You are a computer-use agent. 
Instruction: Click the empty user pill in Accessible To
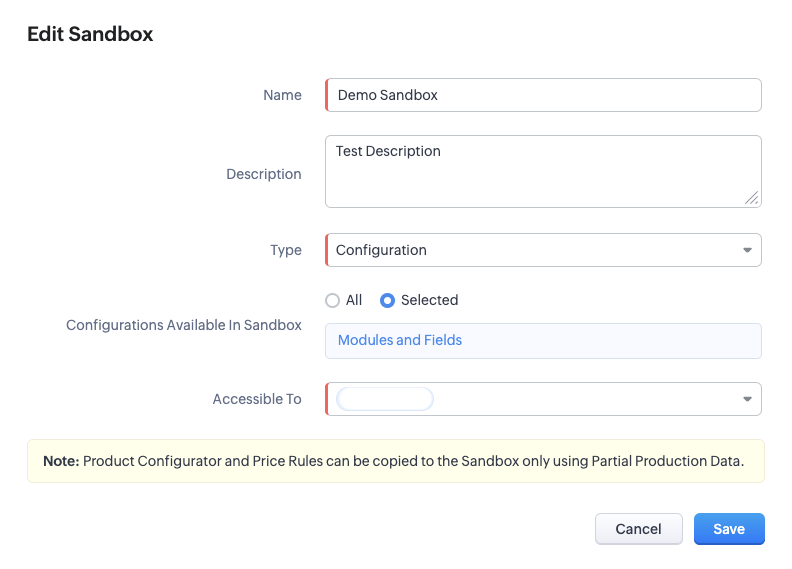(385, 399)
